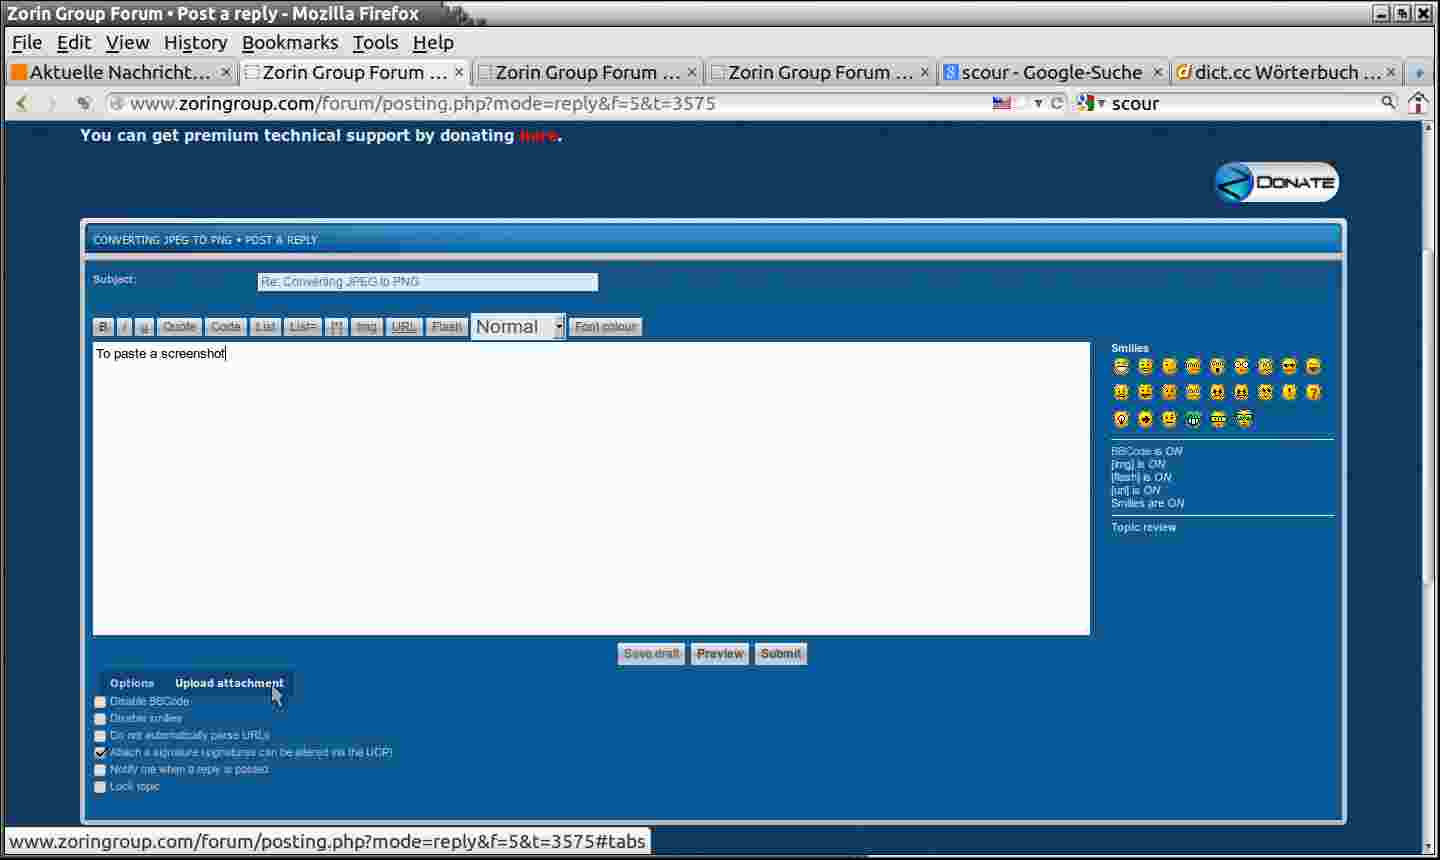This screenshot has height=860, width=1440.
Task: Insert the first smiley in Smilies panel
Action: point(1121,367)
